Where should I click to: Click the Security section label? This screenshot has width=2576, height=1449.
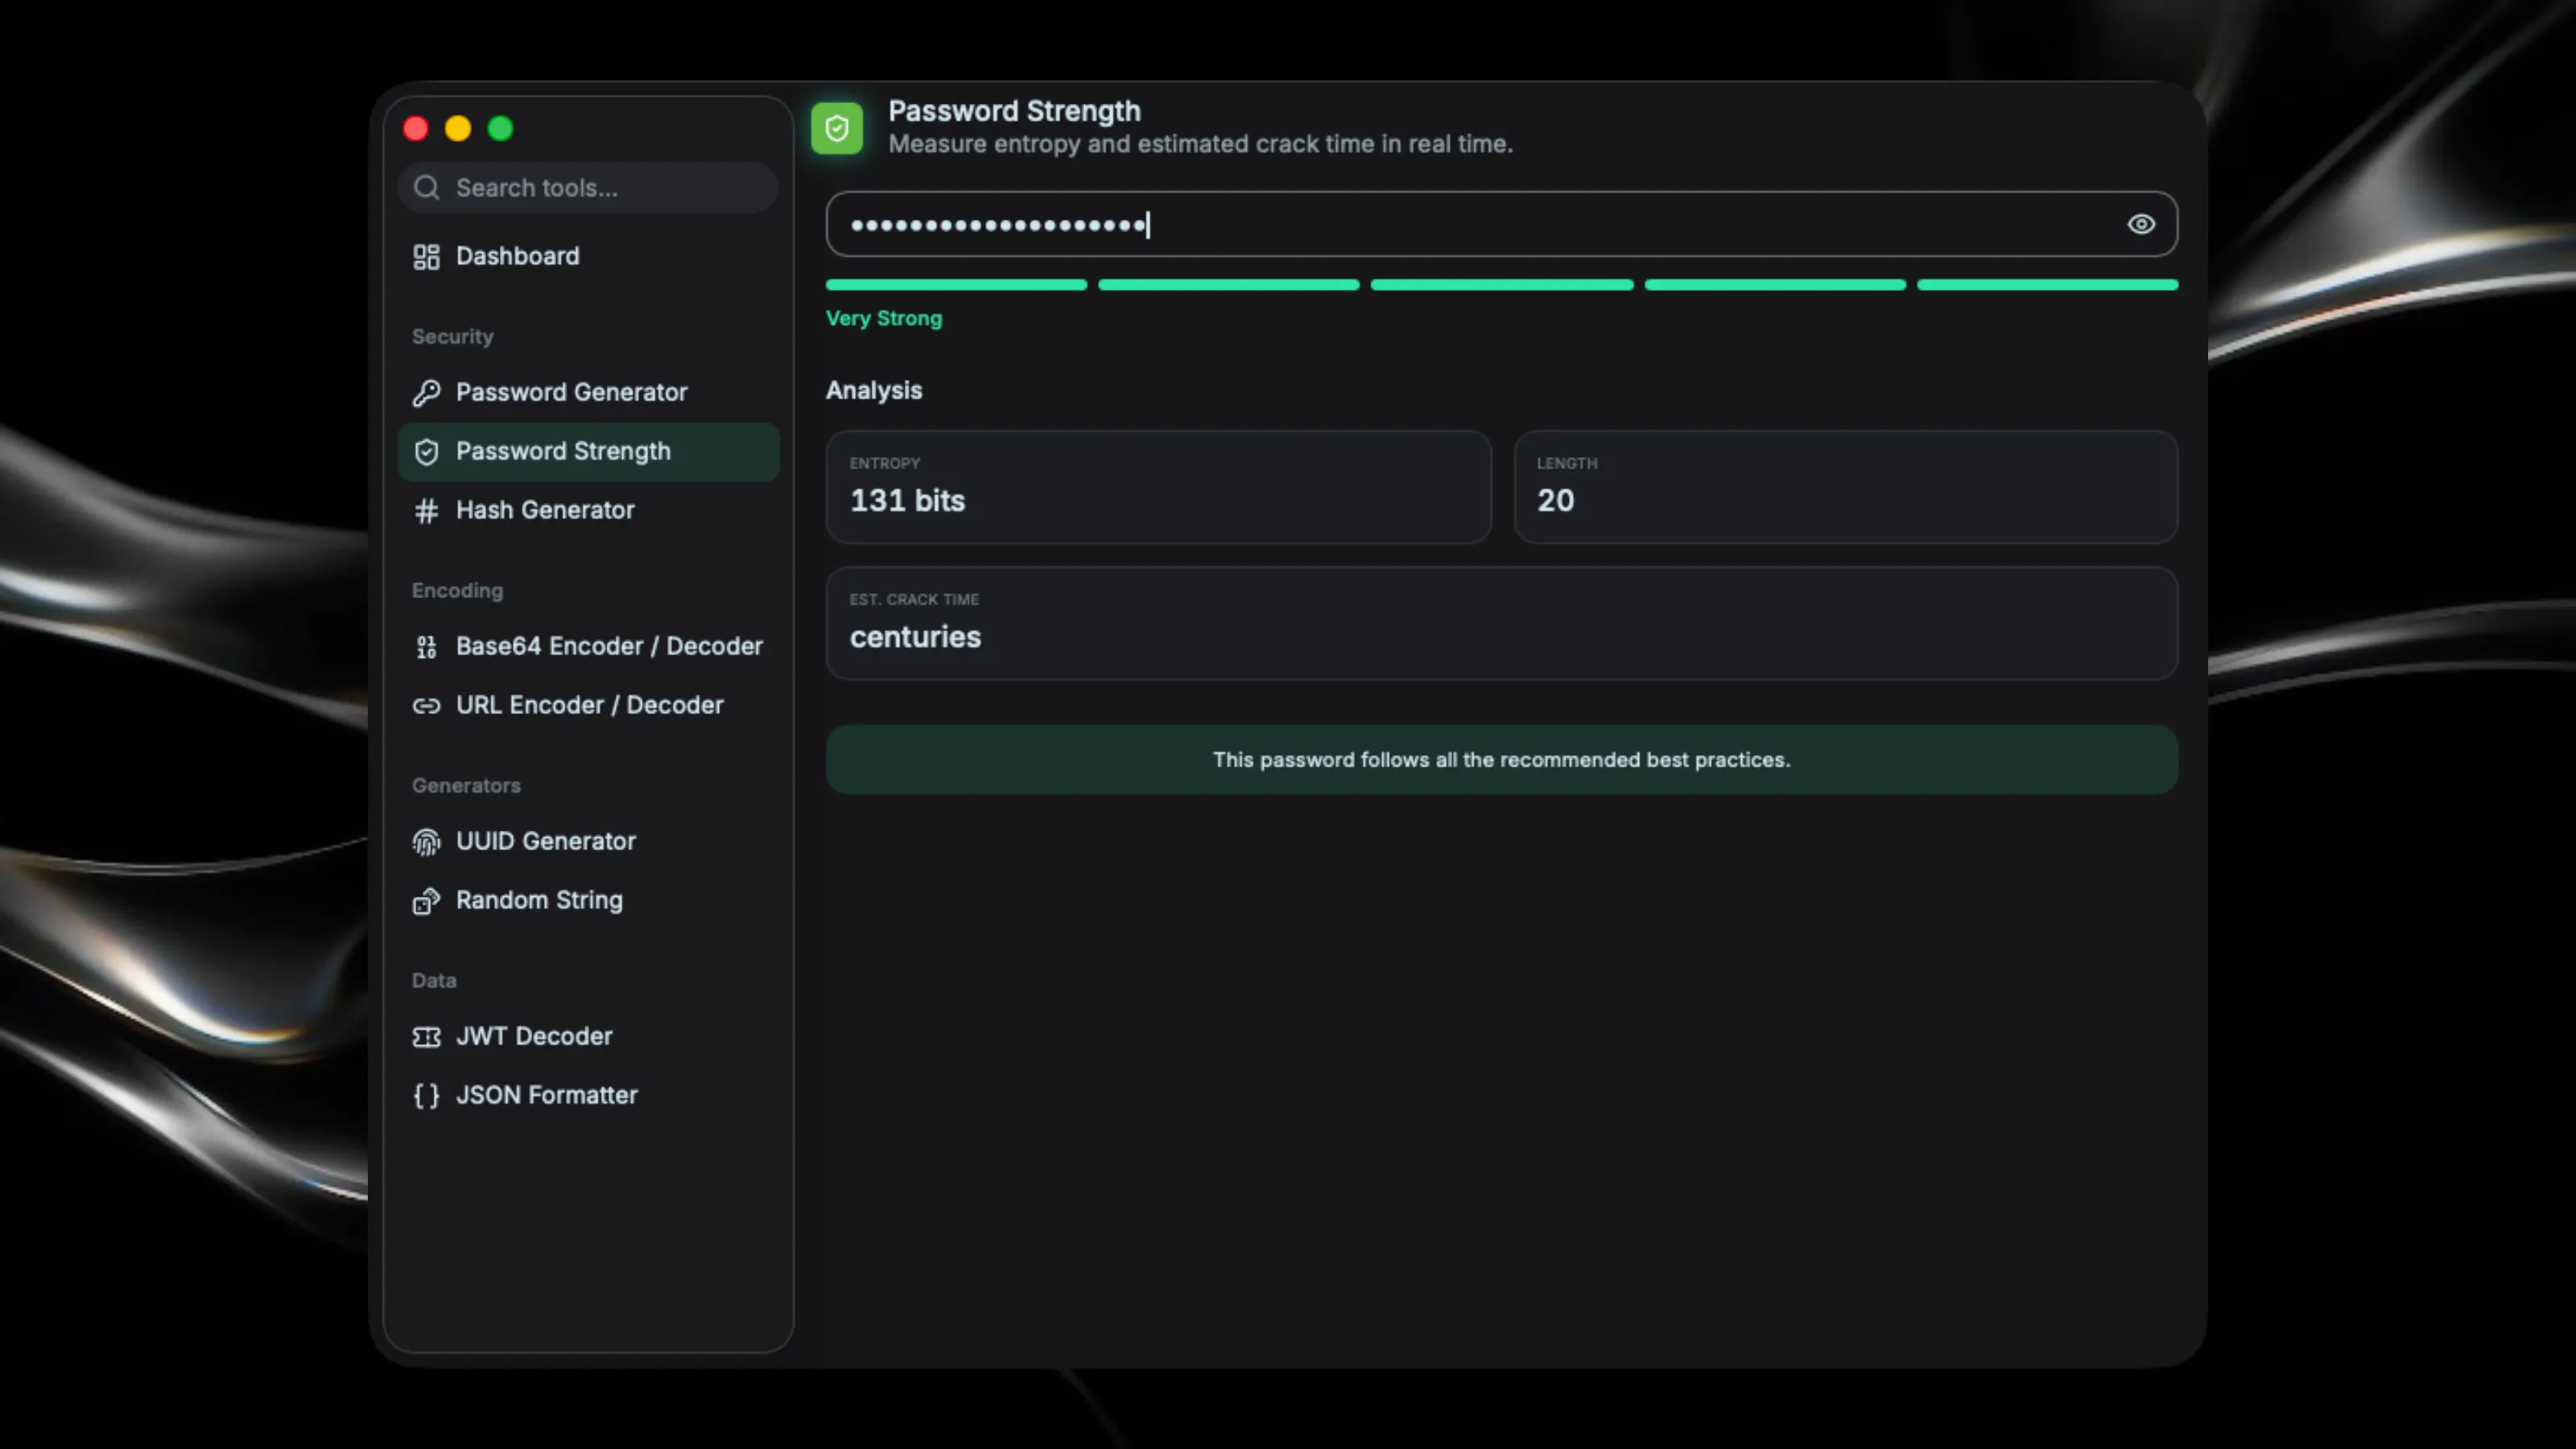pyautogui.click(x=453, y=337)
